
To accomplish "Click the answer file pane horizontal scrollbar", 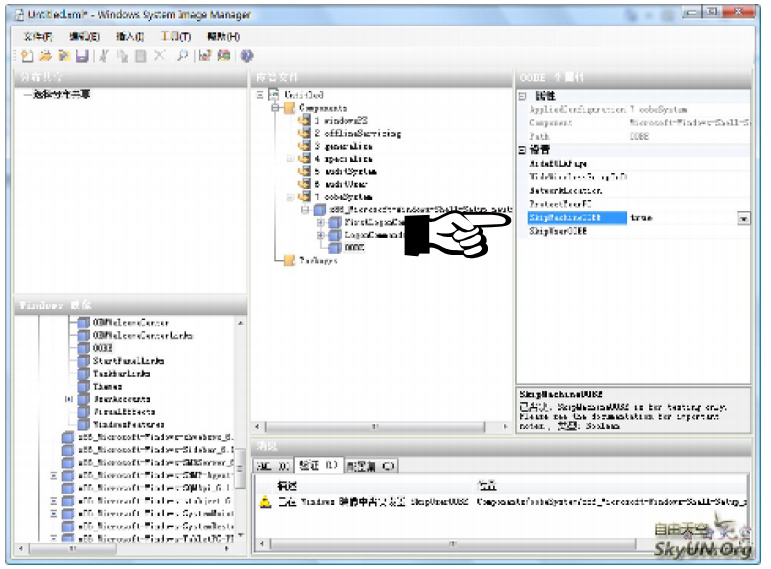I will point(375,426).
